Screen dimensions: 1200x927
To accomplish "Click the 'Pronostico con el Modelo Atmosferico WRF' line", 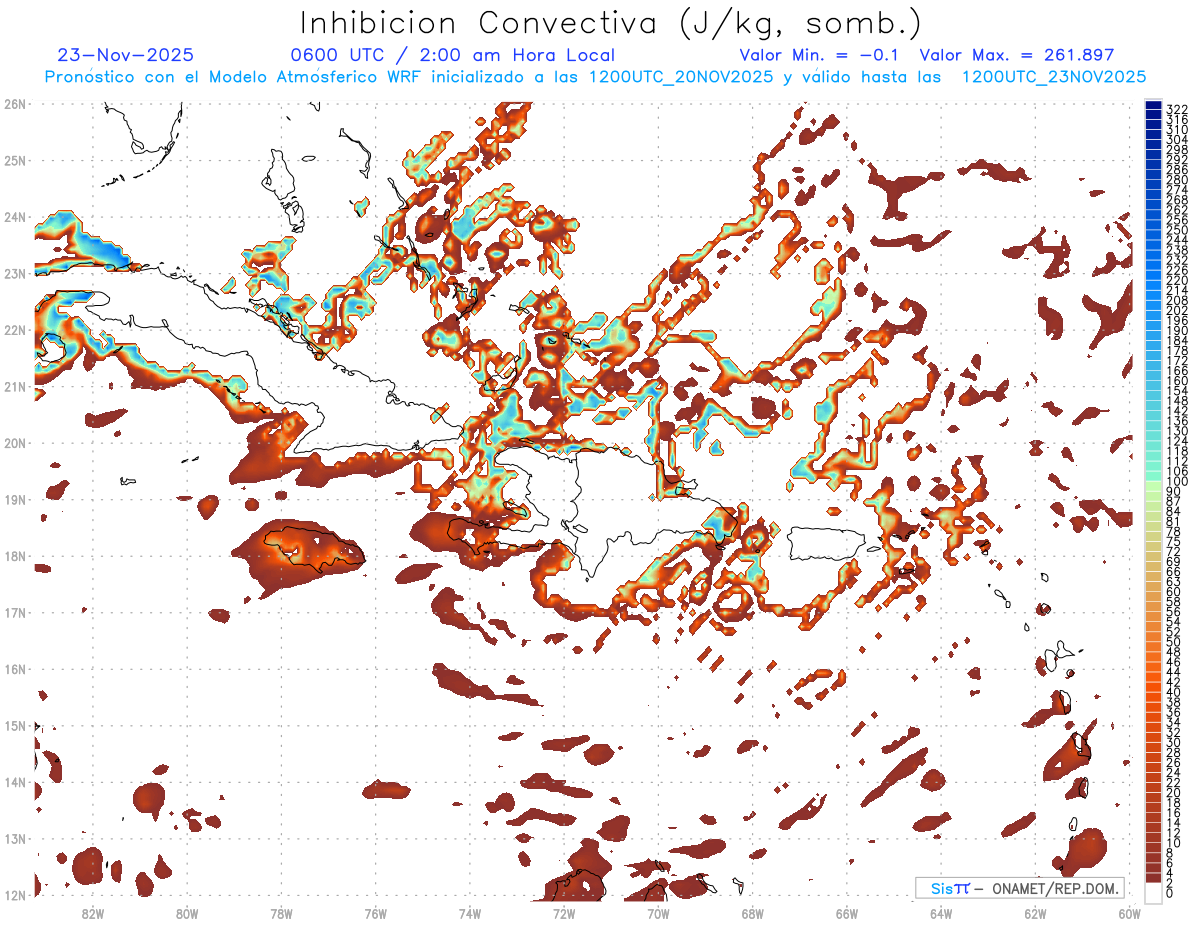I will point(595,77).
